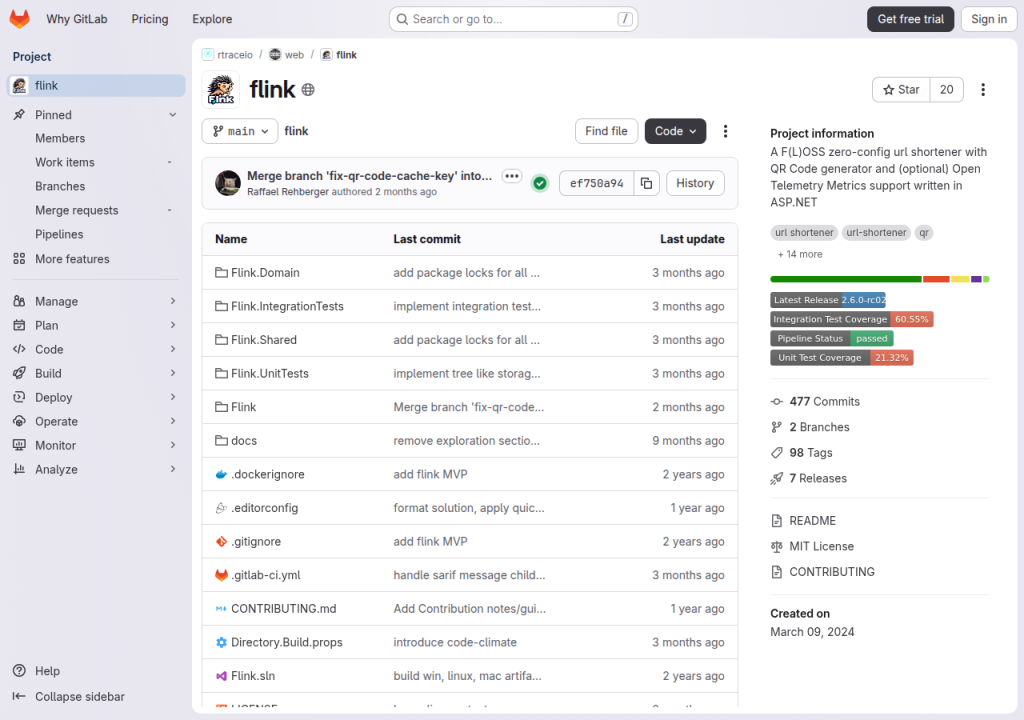Click the More features grid icon
This screenshot has height=720, width=1024.
pyautogui.click(x=19, y=259)
